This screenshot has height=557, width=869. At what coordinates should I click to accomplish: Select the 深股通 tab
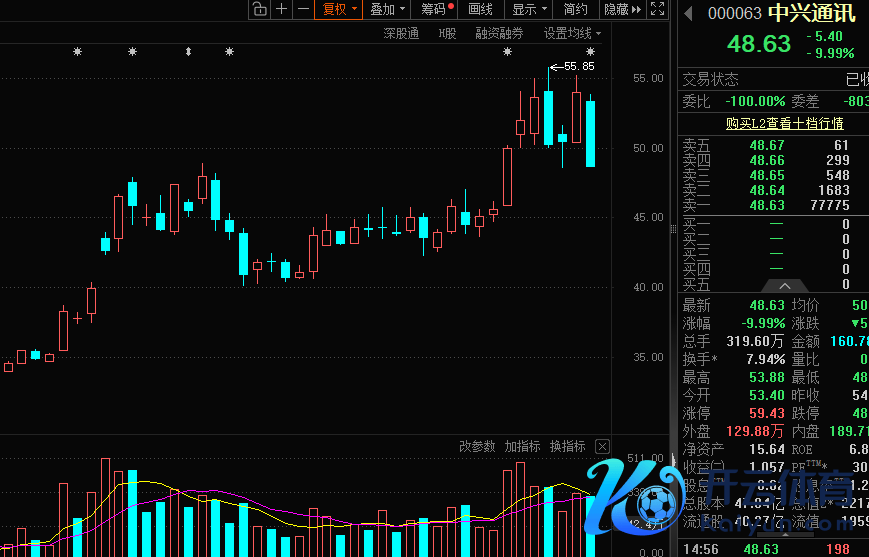click(x=401, y=33)
